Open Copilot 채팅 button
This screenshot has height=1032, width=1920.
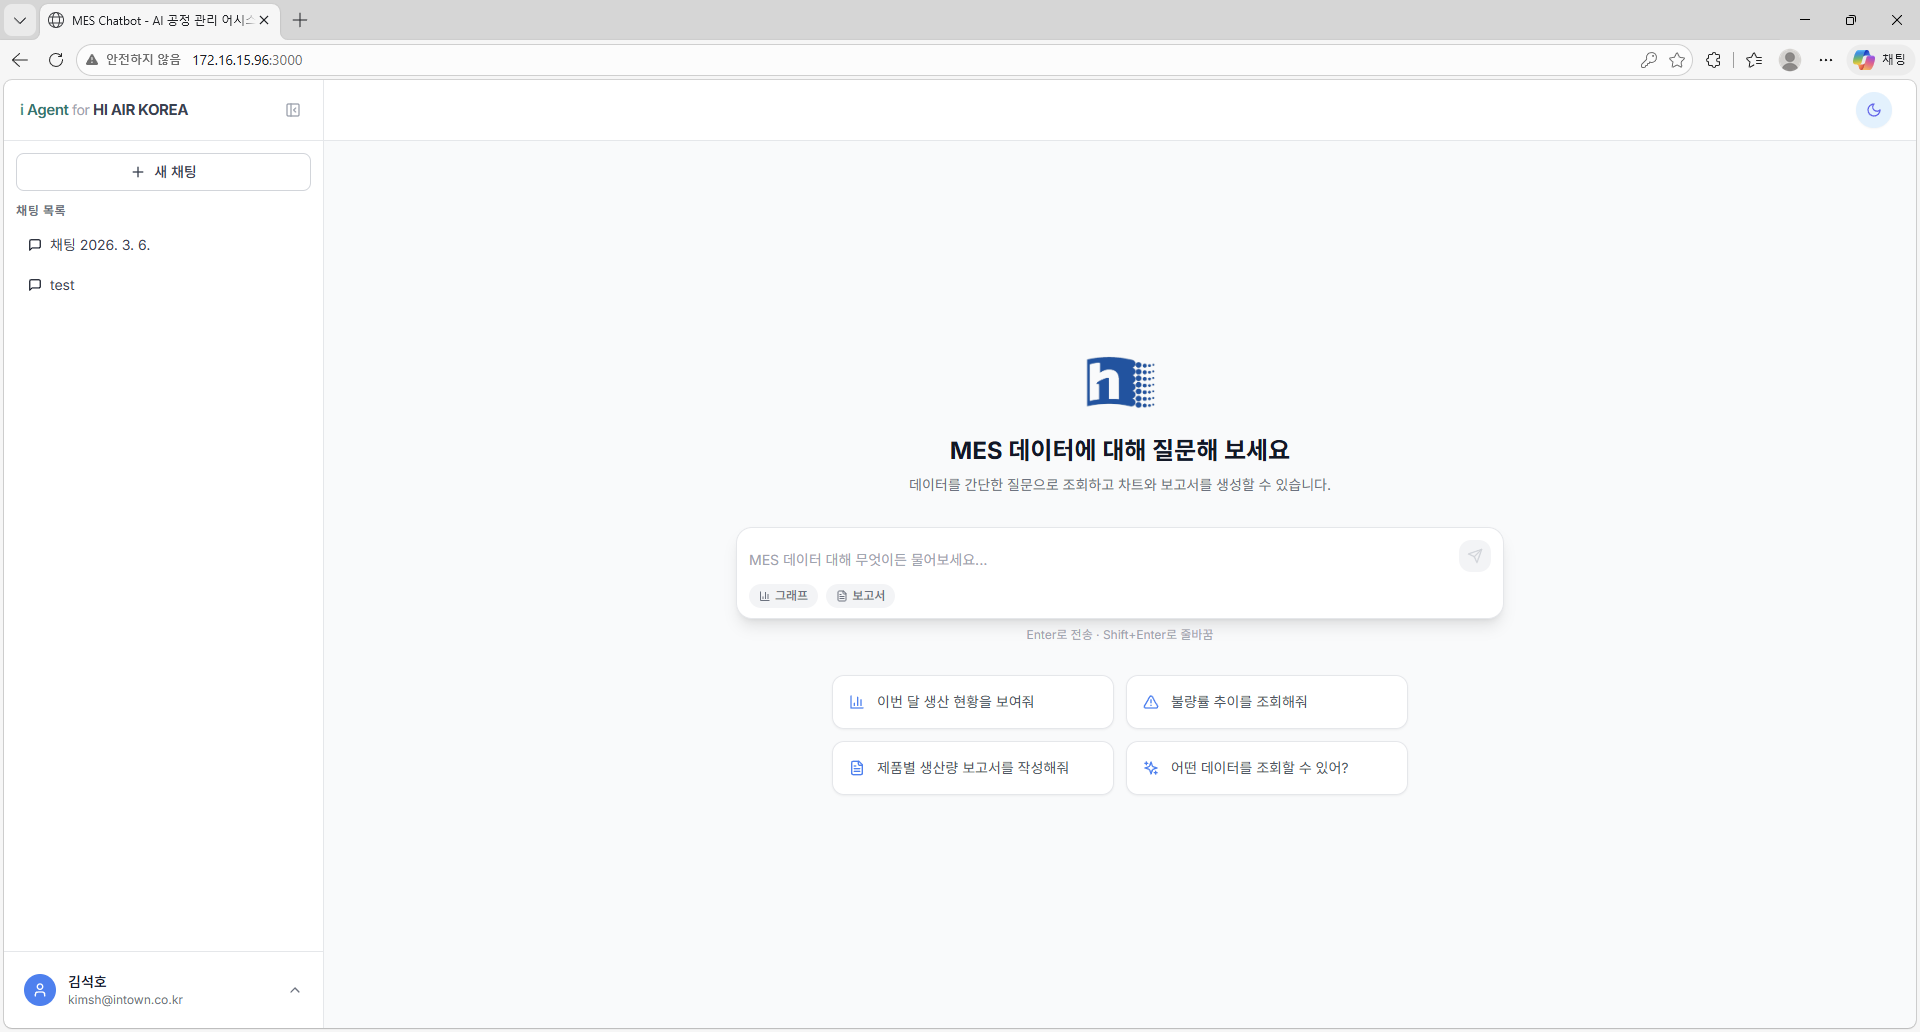pos(1880,60)
